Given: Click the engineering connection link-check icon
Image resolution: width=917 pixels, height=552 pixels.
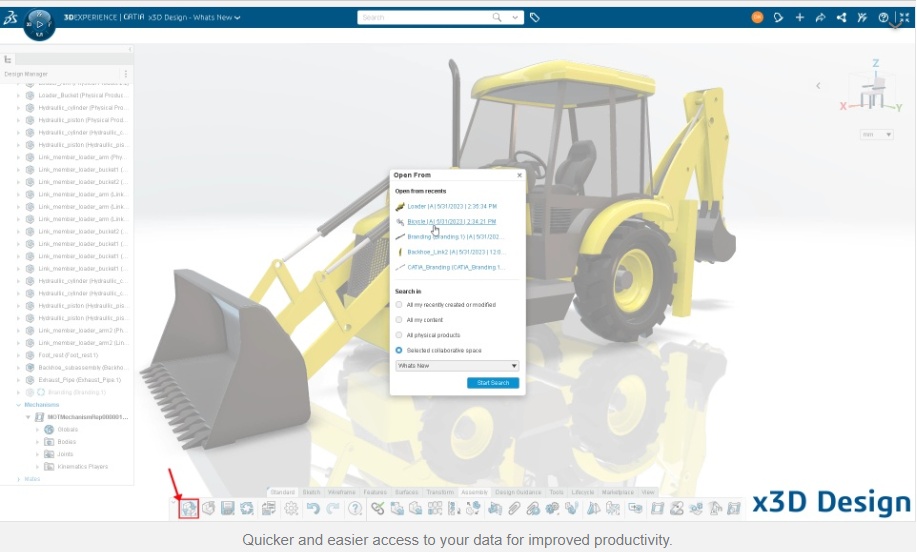Looking at the screenshot, I should [x=377, y=509].
